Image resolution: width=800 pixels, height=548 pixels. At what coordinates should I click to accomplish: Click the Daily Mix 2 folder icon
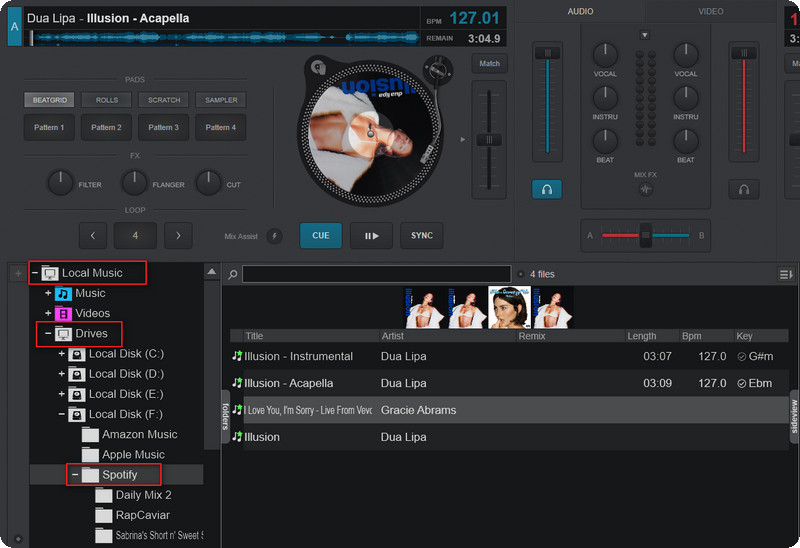click(104, 495)
